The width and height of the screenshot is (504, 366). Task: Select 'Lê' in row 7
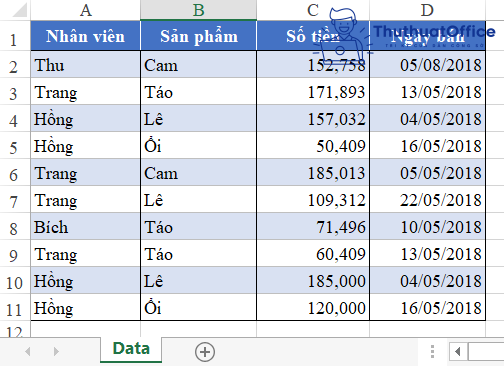click(199, 200)
